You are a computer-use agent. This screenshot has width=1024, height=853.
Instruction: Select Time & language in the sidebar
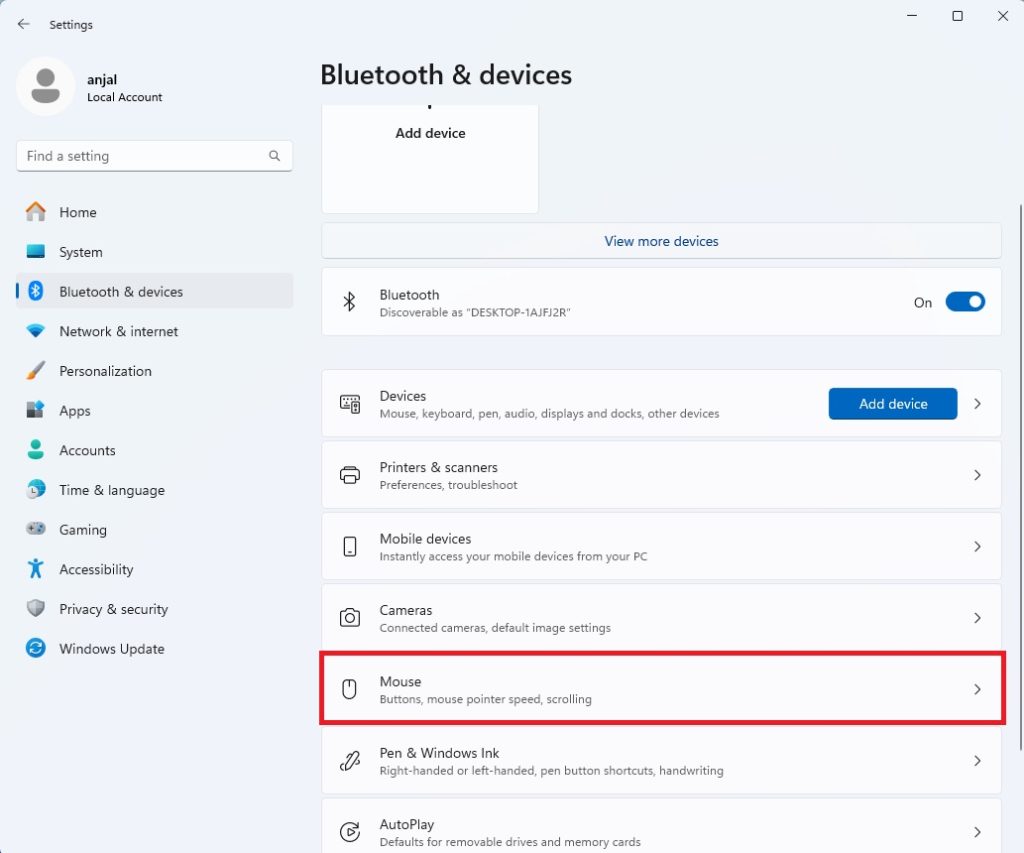pos(34,490)
